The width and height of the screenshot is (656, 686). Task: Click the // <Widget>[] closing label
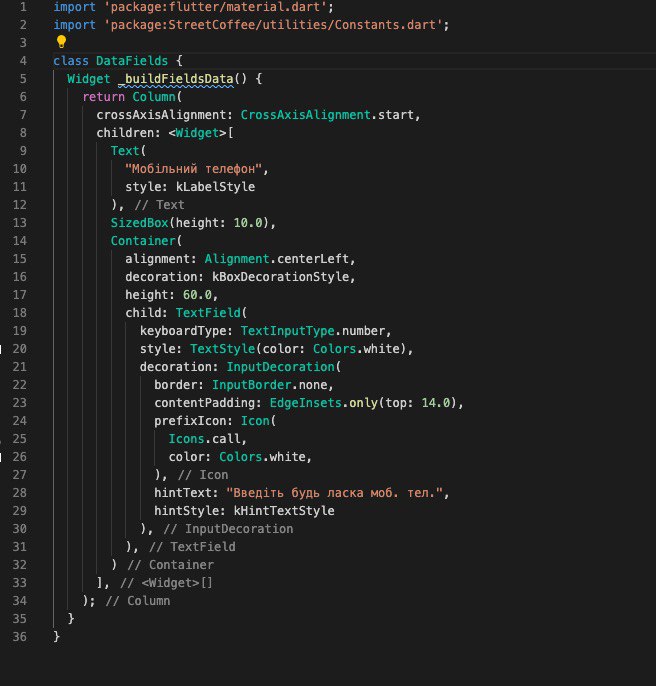click(x=166, y=583)
